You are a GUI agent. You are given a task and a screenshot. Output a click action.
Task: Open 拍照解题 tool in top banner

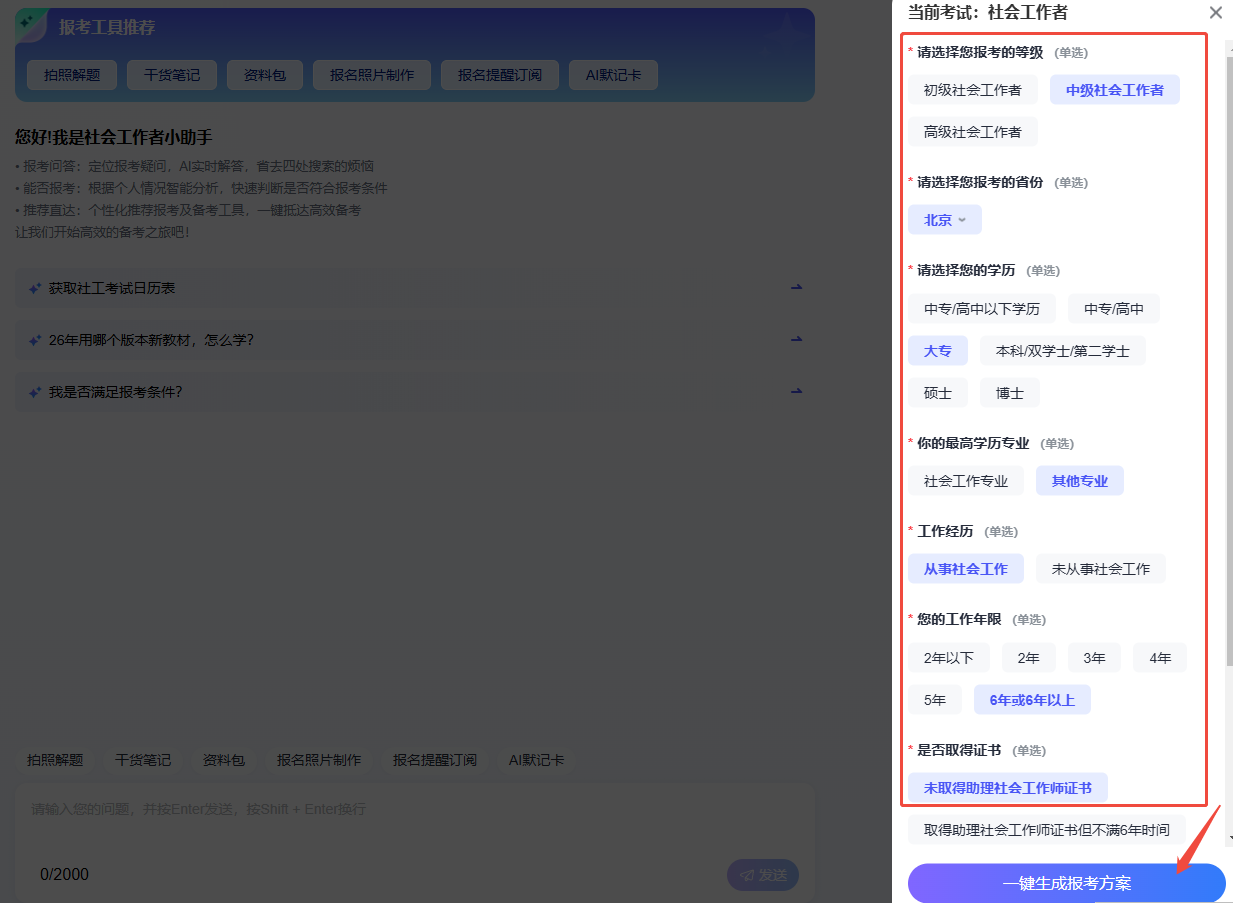(x=72, y=75)
